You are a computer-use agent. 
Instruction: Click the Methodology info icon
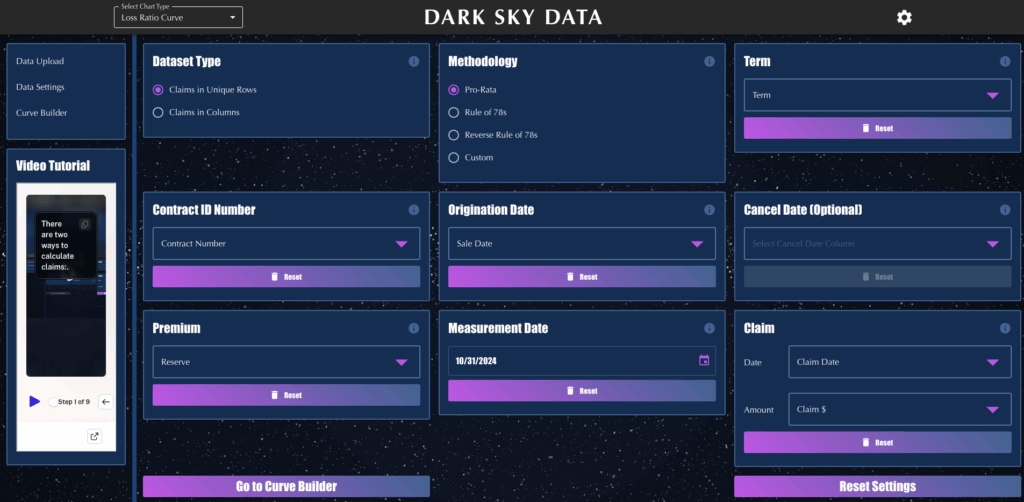click(709, 62)
